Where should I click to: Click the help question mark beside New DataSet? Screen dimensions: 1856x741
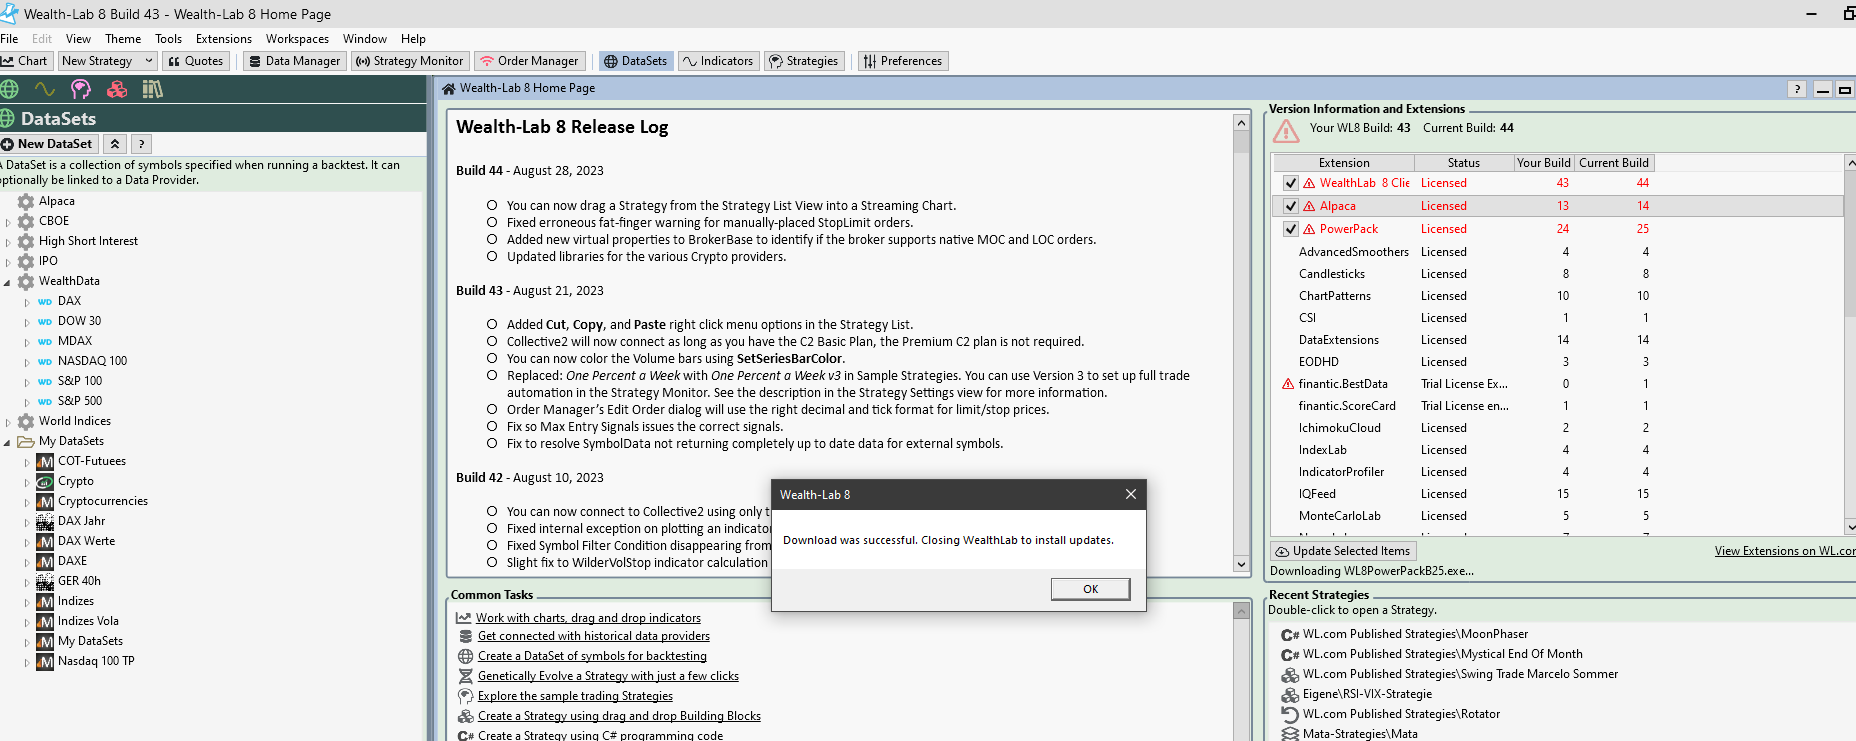pyautogui.click(x=141, y=144)
